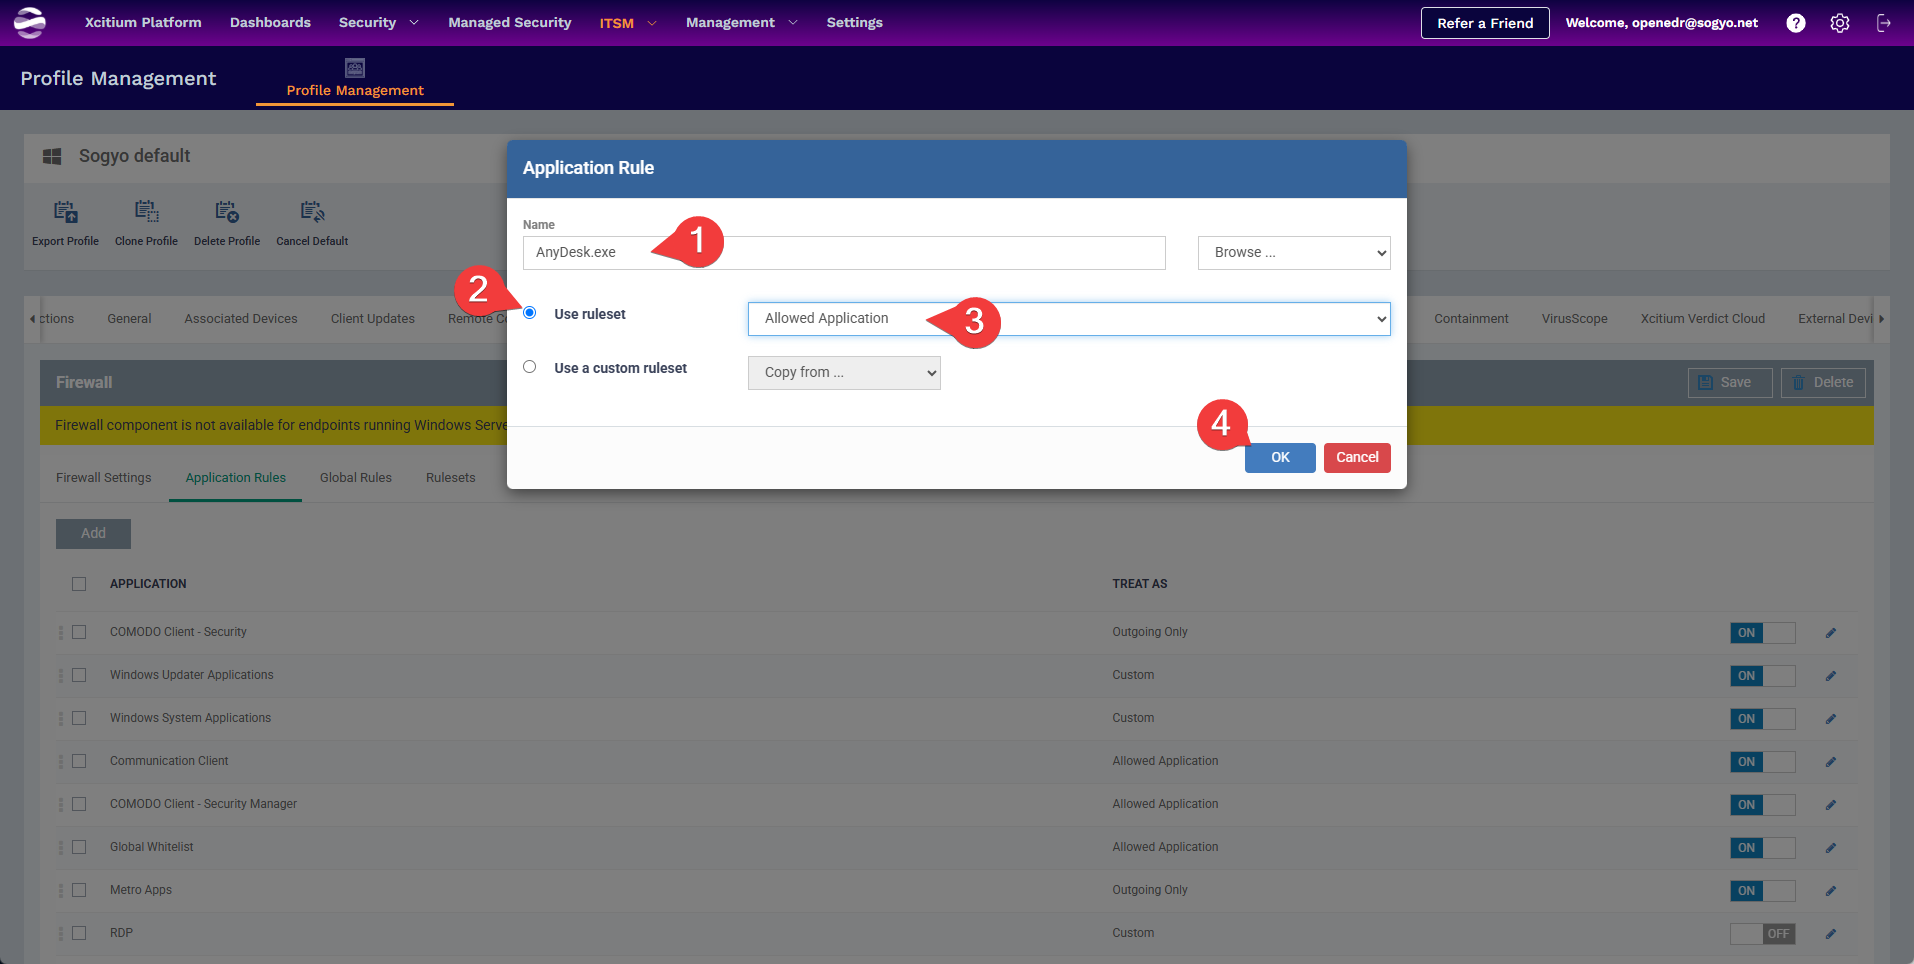
Task: Click the Firewall Delete button
Action: click(x=1823, y=383)
